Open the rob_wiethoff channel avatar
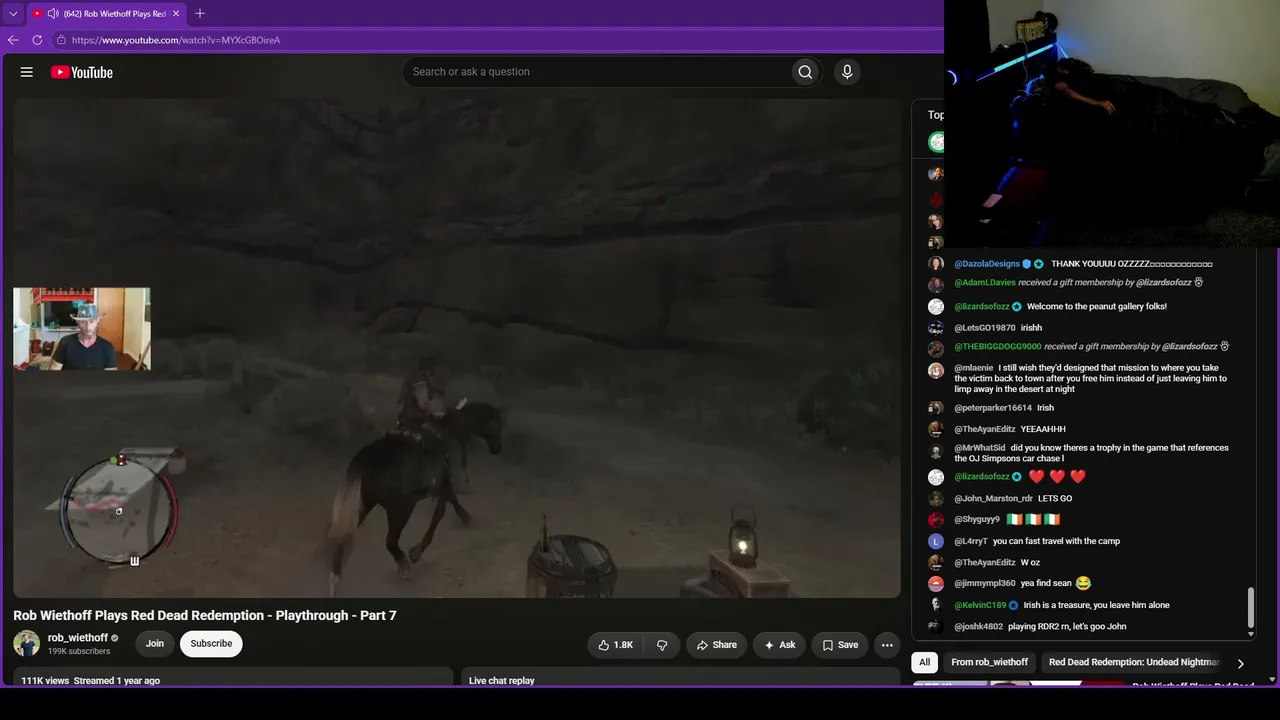This screenshot has height=720, width=1280. point(27,644)
